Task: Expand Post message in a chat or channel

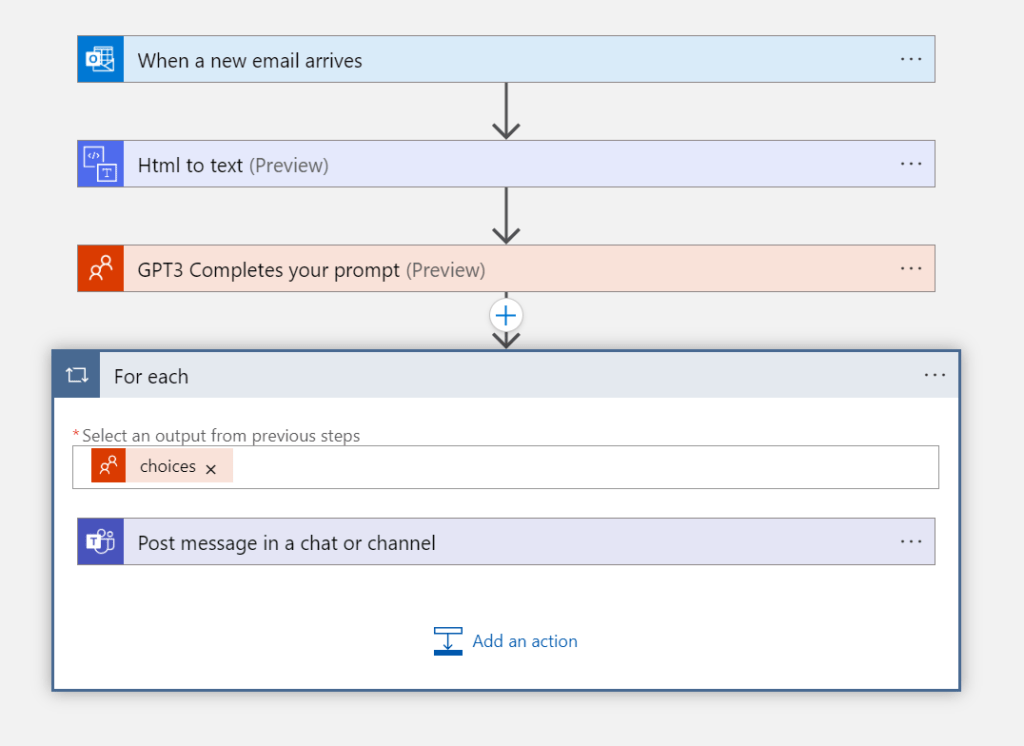Action: coord(506,542)
